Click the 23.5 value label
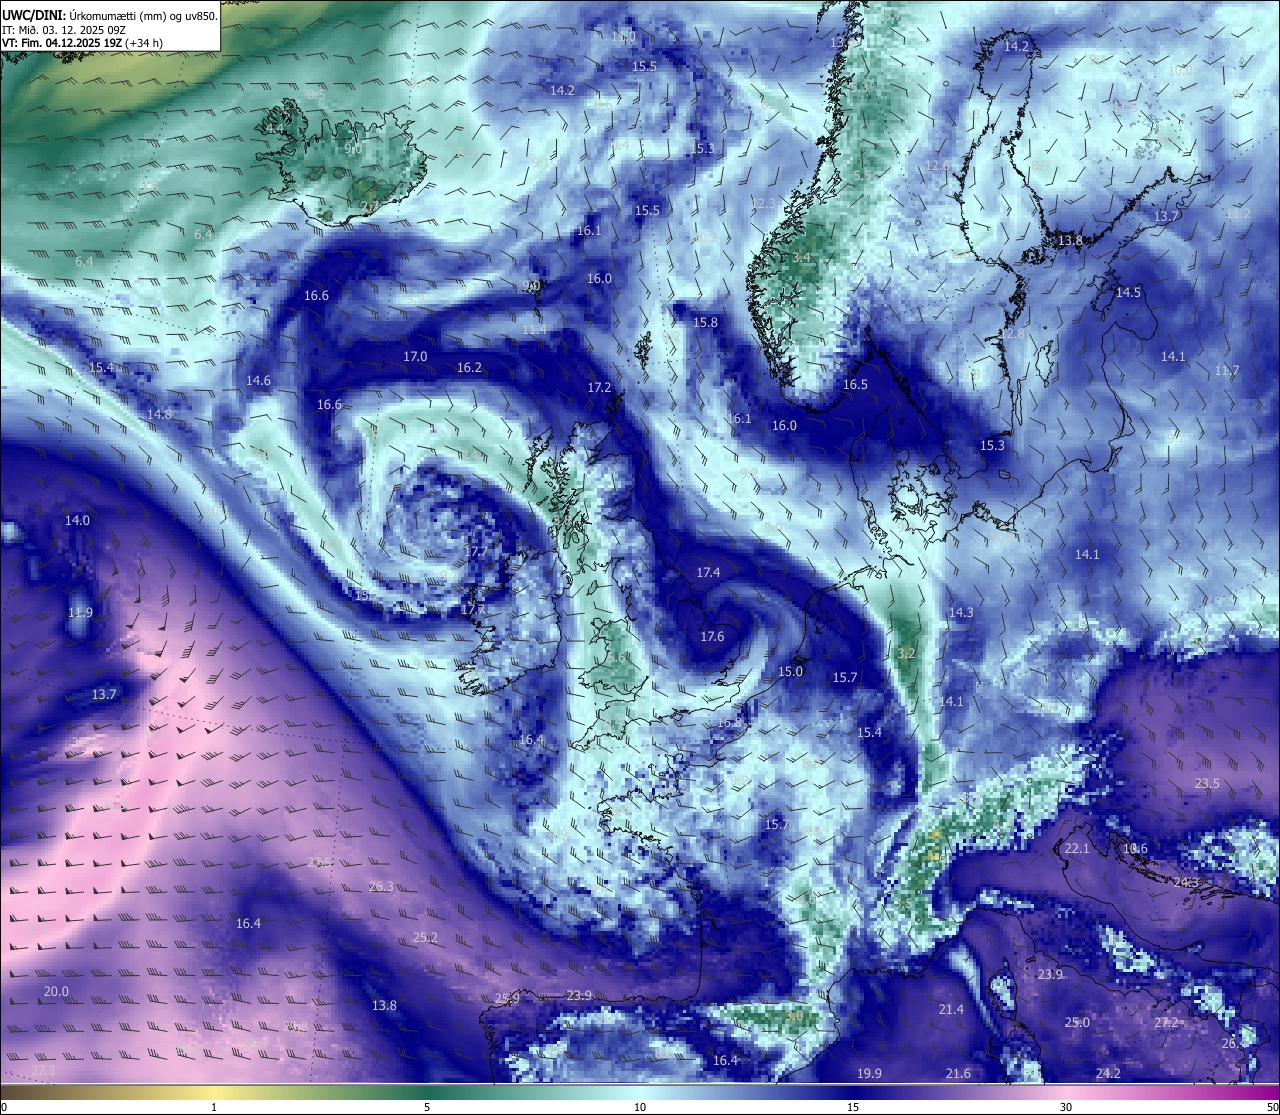The image size is (1280, 1115). [x=1207, y=783]
